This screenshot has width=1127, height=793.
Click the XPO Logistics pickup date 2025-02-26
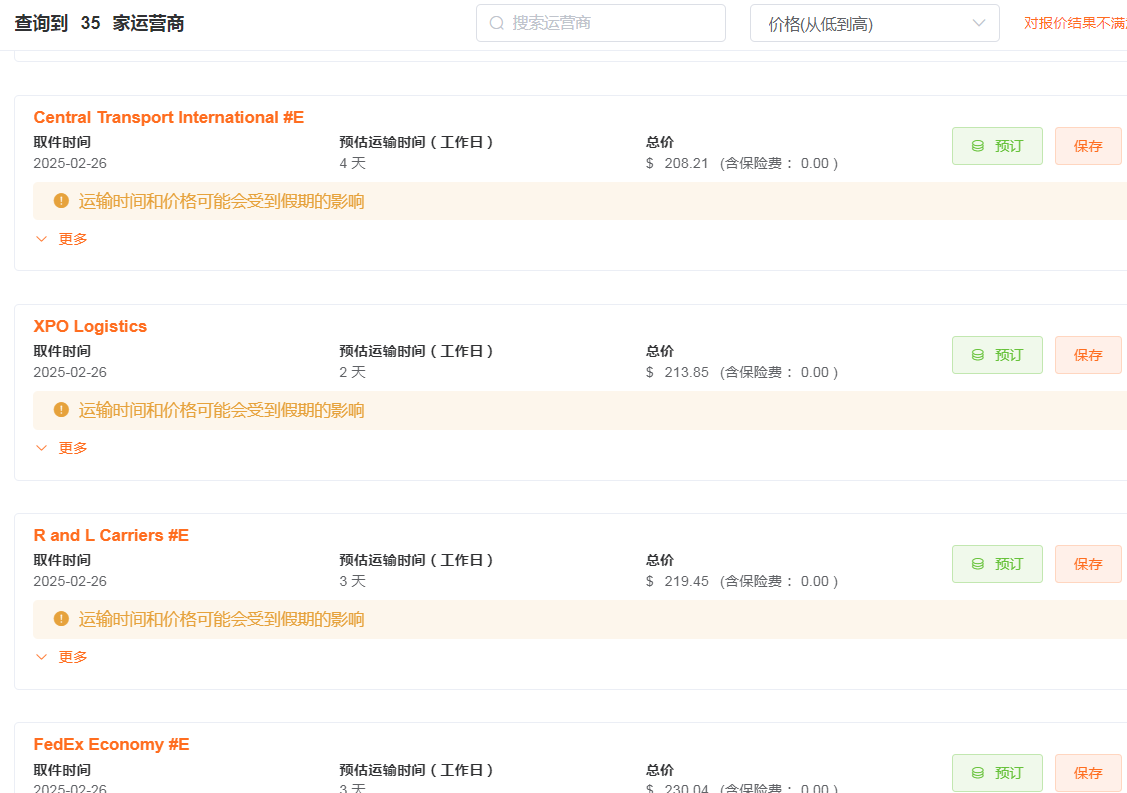point(70,372)
